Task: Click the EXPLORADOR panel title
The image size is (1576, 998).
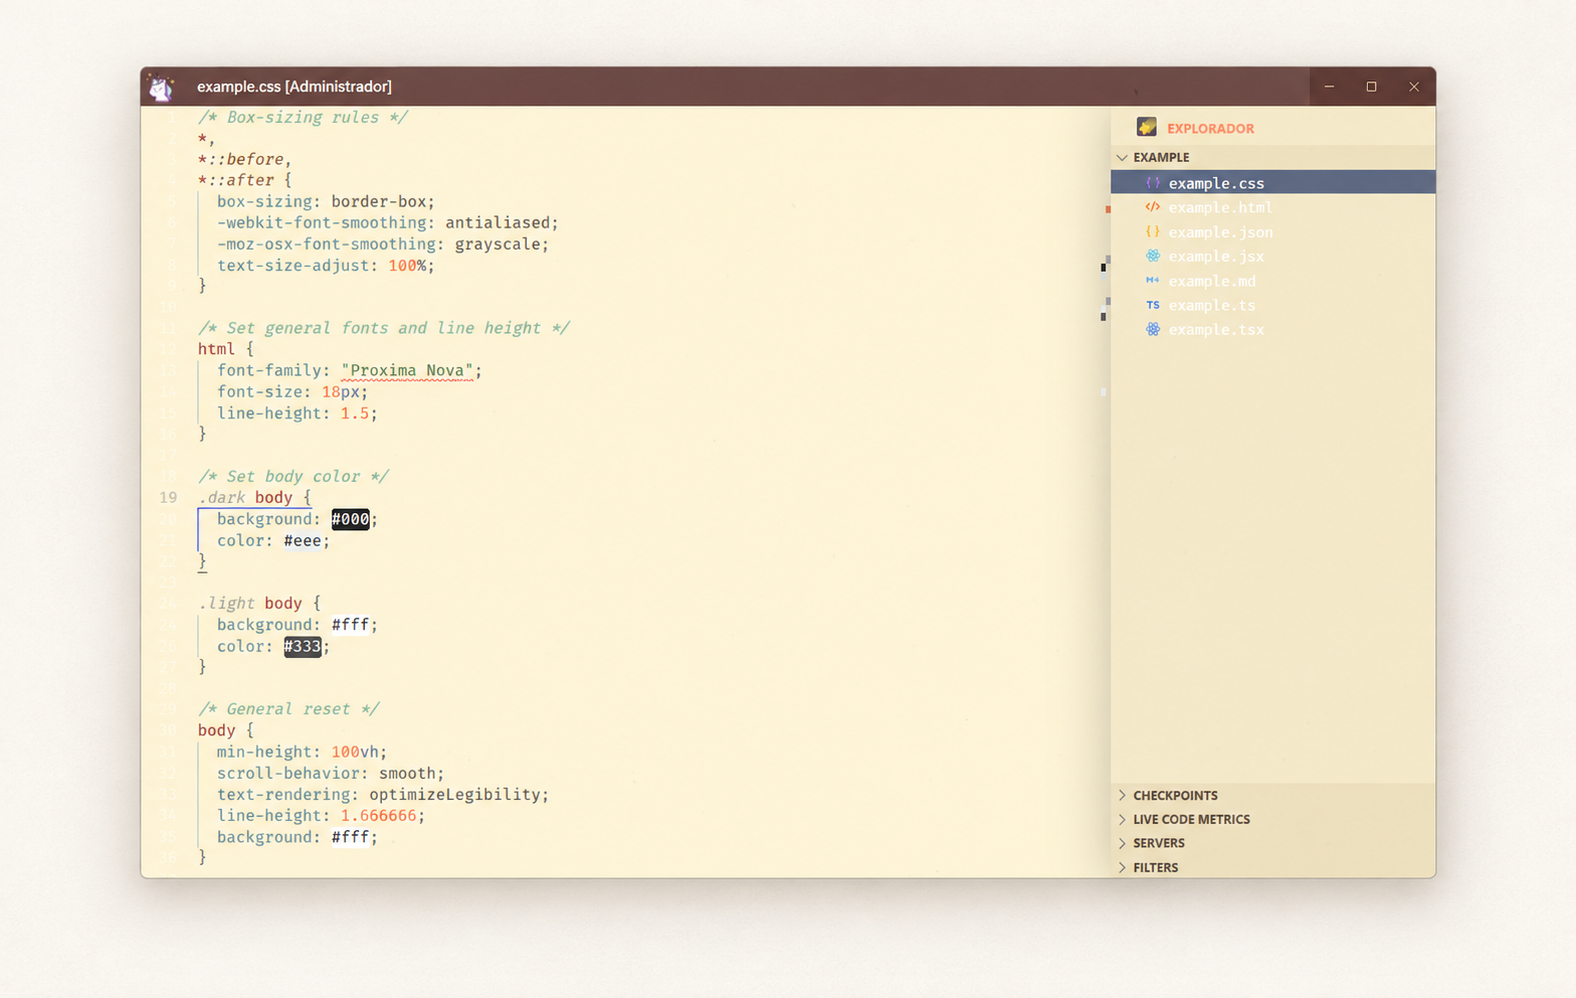Action: 1210,128
